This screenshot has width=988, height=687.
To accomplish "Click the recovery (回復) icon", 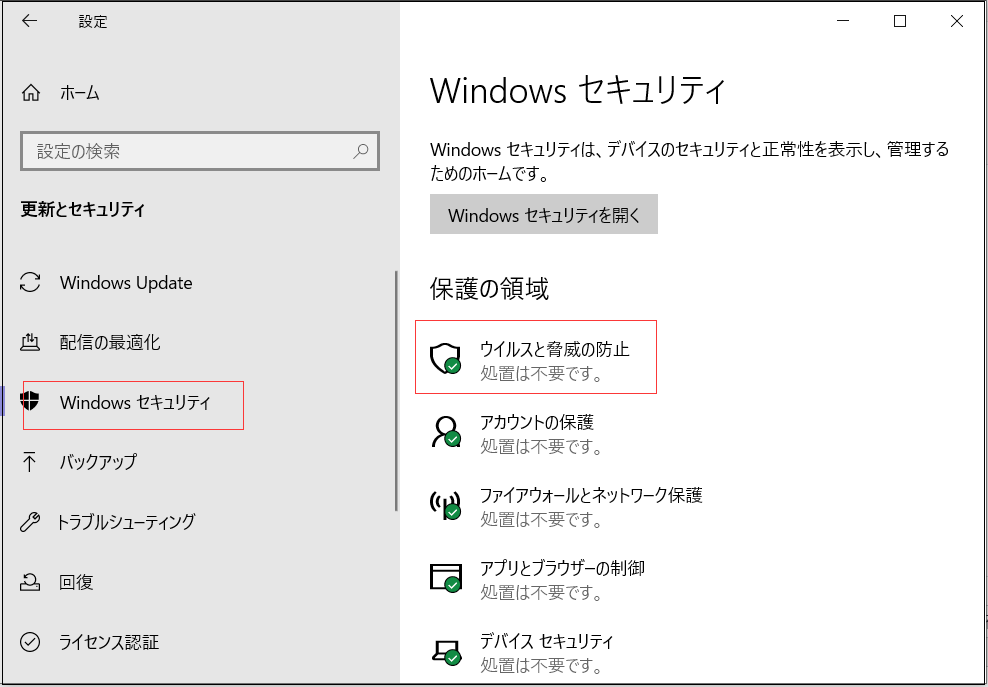I will pyautogui.click(x=30, y=582).
